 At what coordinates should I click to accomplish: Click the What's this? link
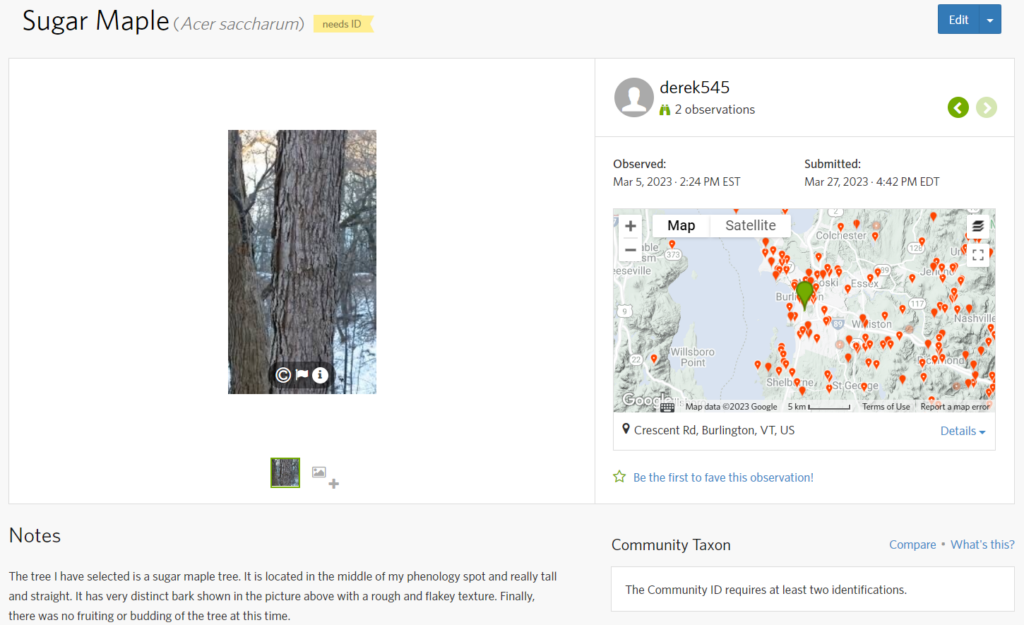point(982,544)
